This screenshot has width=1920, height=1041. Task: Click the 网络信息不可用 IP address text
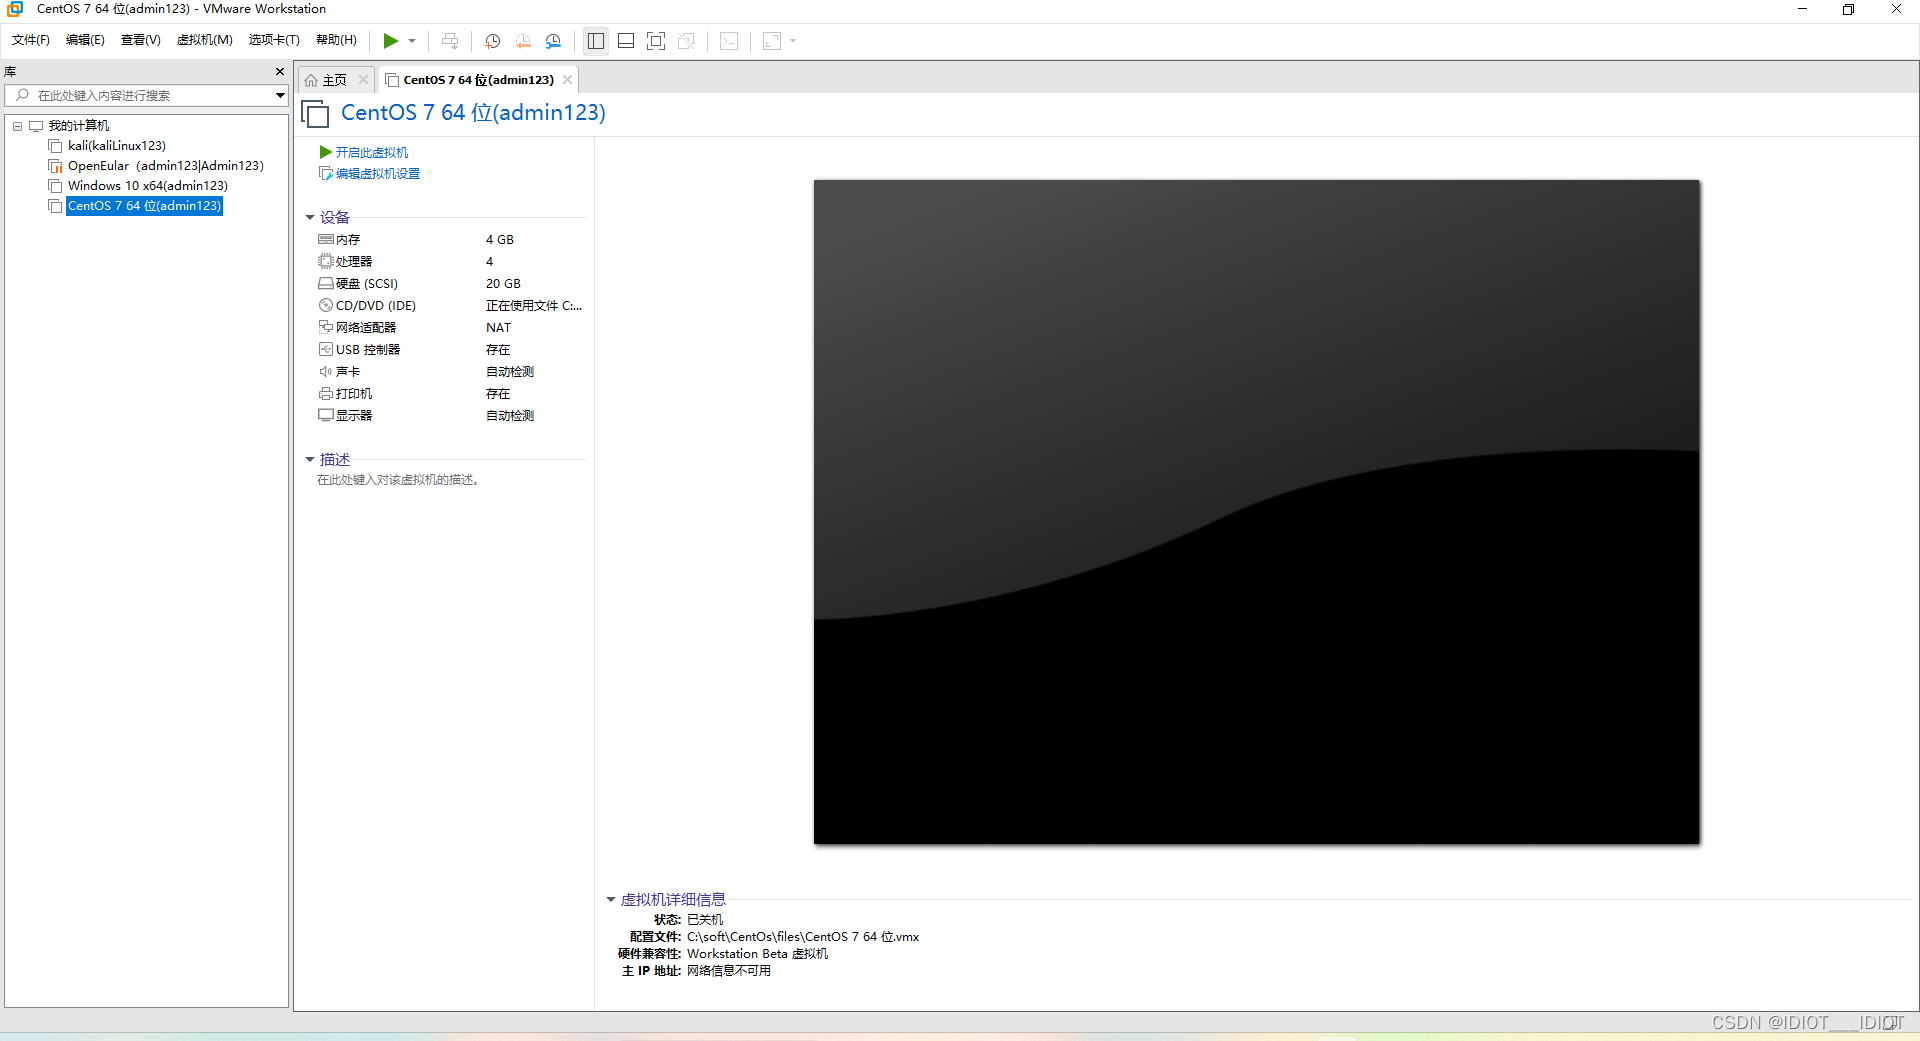click(x=729, y=971)
